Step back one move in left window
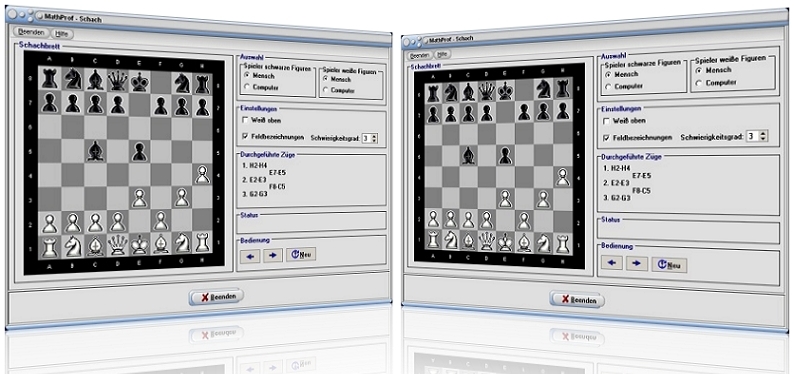The height and width of the screenshot is (374, 794). (x=250, y=256)
